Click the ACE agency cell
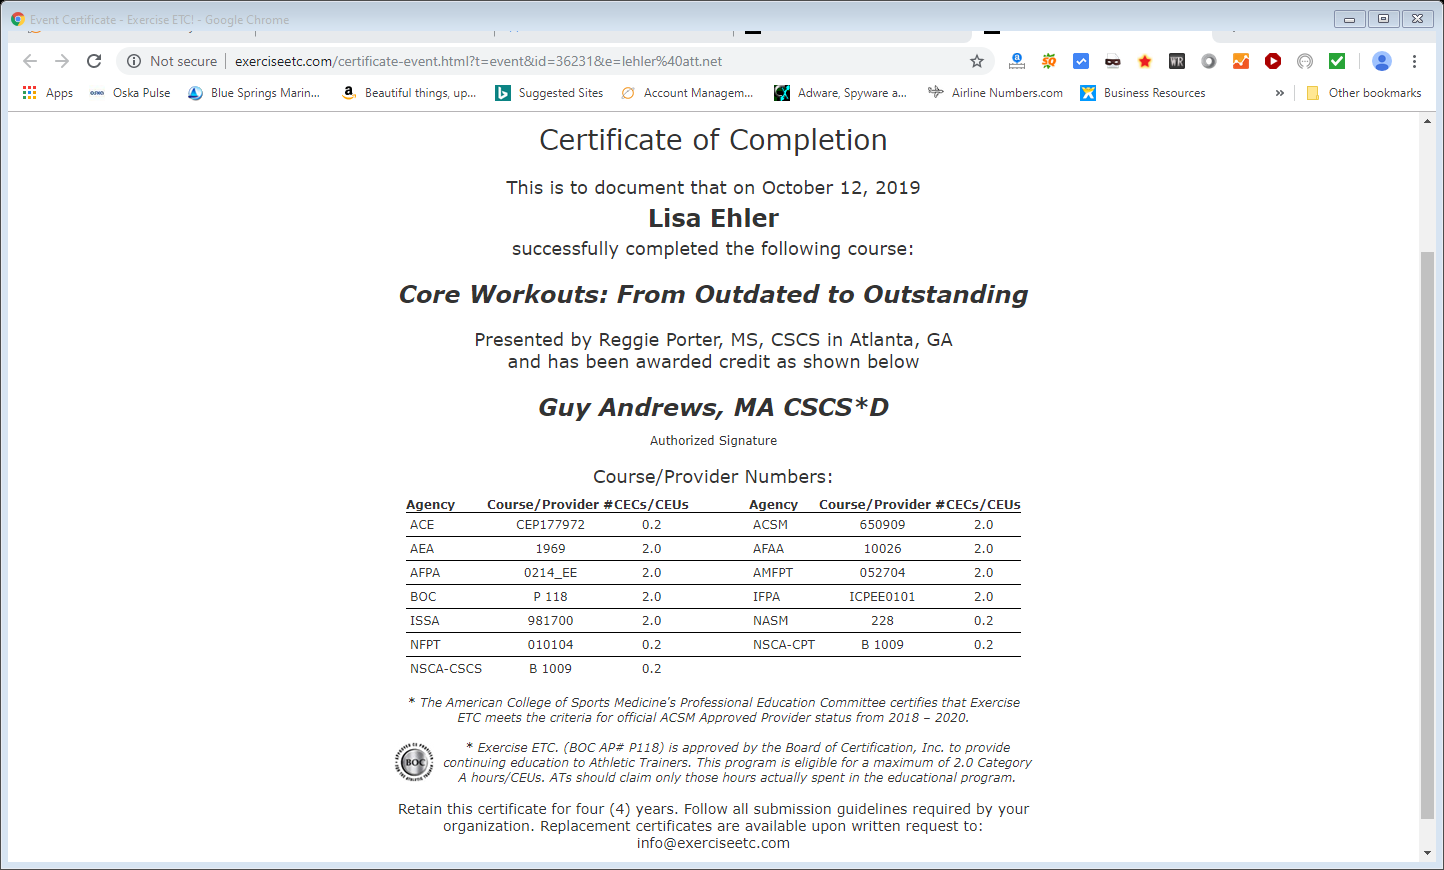 point(422,525)
